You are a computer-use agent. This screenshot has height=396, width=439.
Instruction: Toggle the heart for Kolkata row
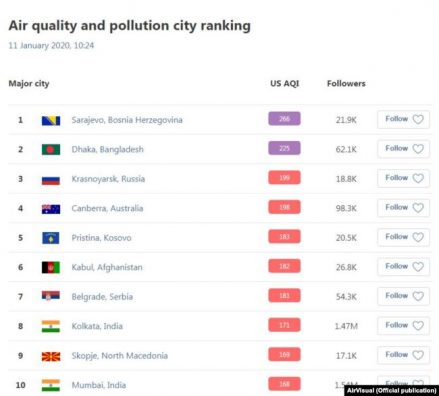pos(418,325)
